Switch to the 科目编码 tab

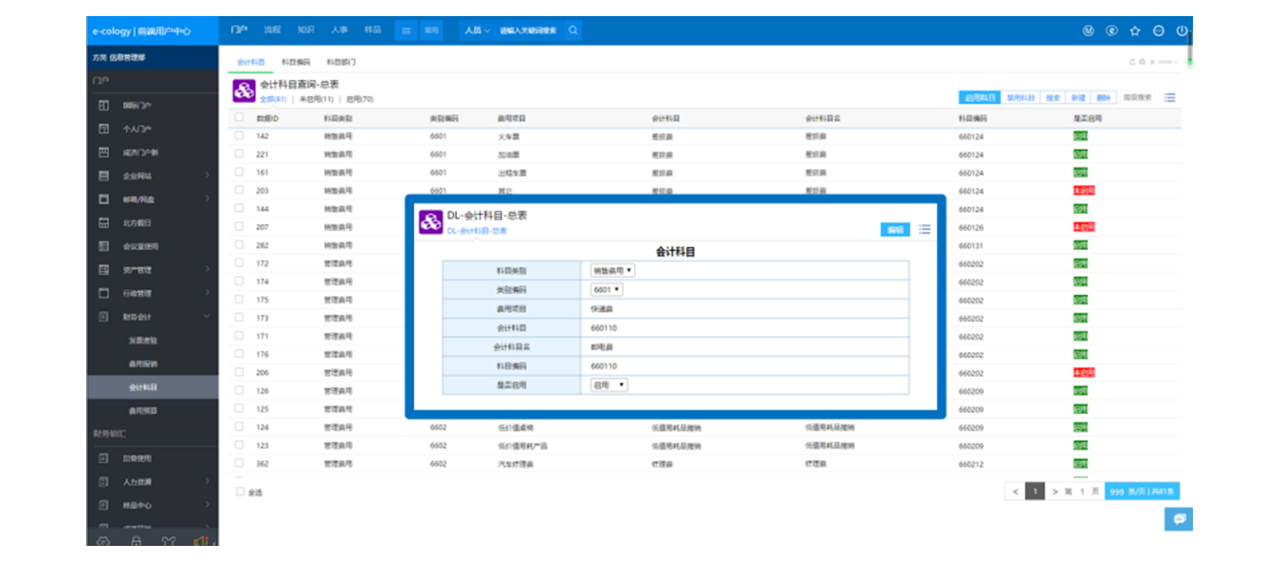(296, 62)
